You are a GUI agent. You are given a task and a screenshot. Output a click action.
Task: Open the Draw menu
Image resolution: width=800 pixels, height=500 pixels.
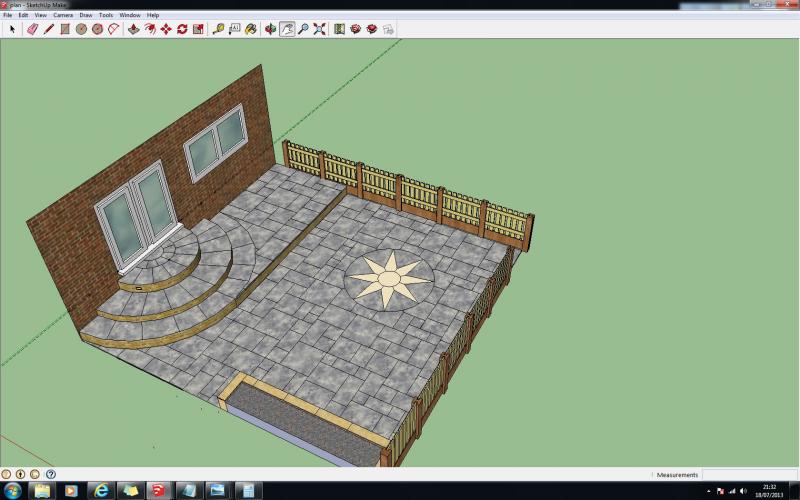pos(86,15)
